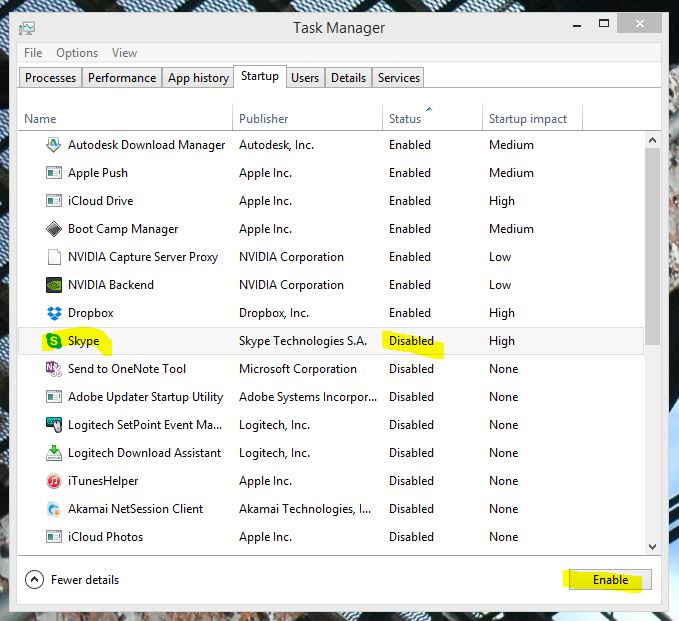Click the Send to OneNote Tool icon
The height and width of the screenshot is (621, 679).
tap(54, 369)
